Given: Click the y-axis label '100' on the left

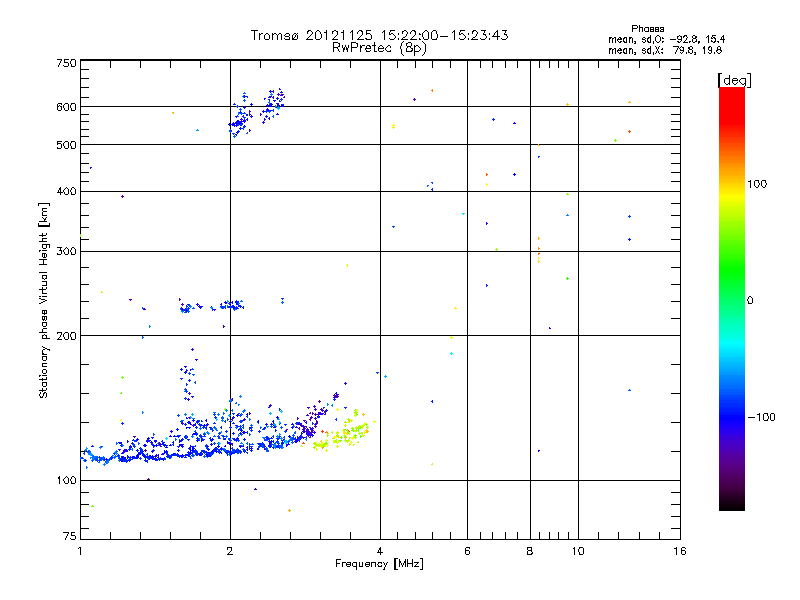Looking at the screenshot, I should click(66, 480).
